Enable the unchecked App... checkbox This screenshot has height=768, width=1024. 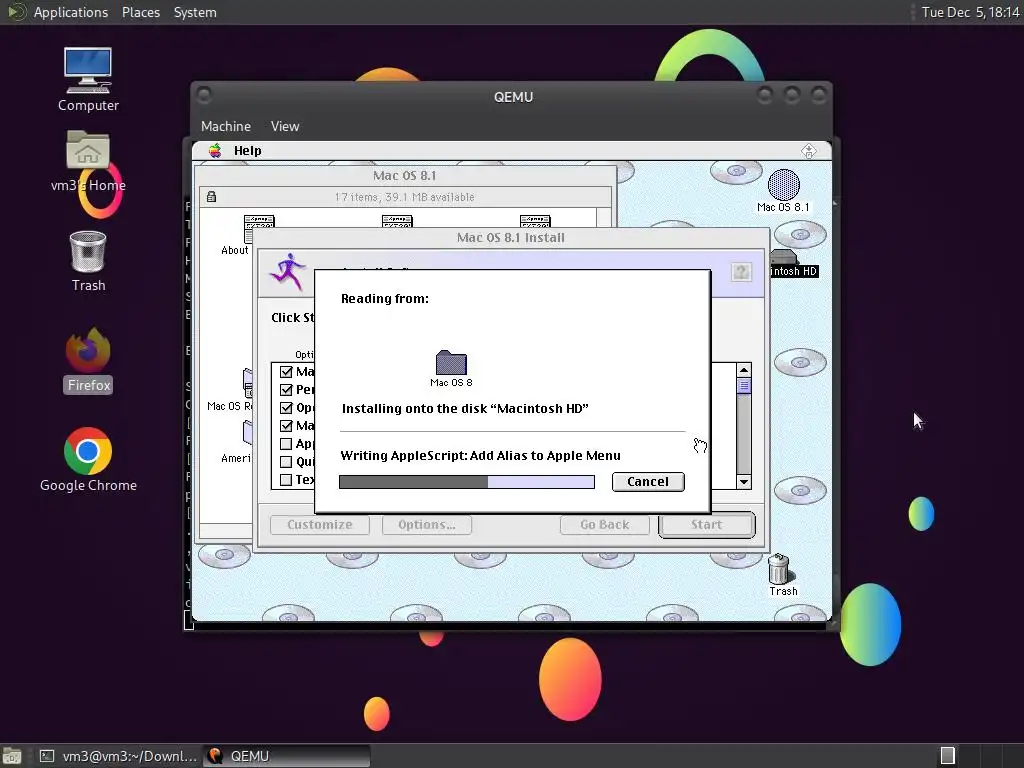[286, 444]
